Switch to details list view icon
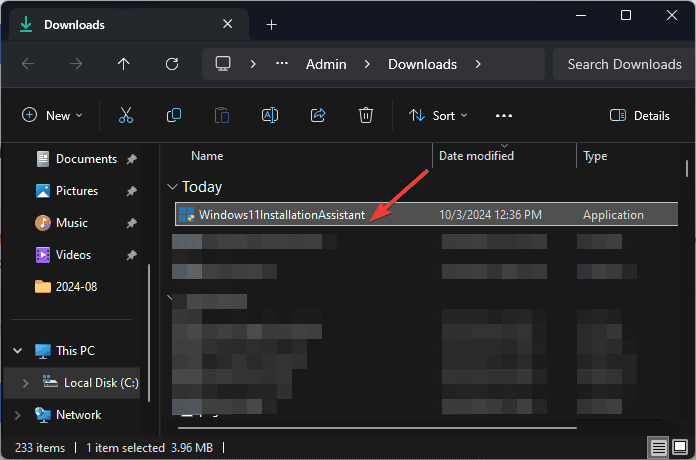This screenshot has width=696, height=460. 659,447
